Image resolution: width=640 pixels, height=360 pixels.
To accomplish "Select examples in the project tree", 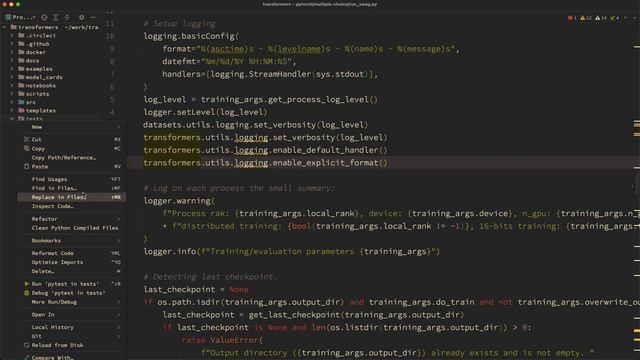I will pyautogui.click(x=39, y=69).
